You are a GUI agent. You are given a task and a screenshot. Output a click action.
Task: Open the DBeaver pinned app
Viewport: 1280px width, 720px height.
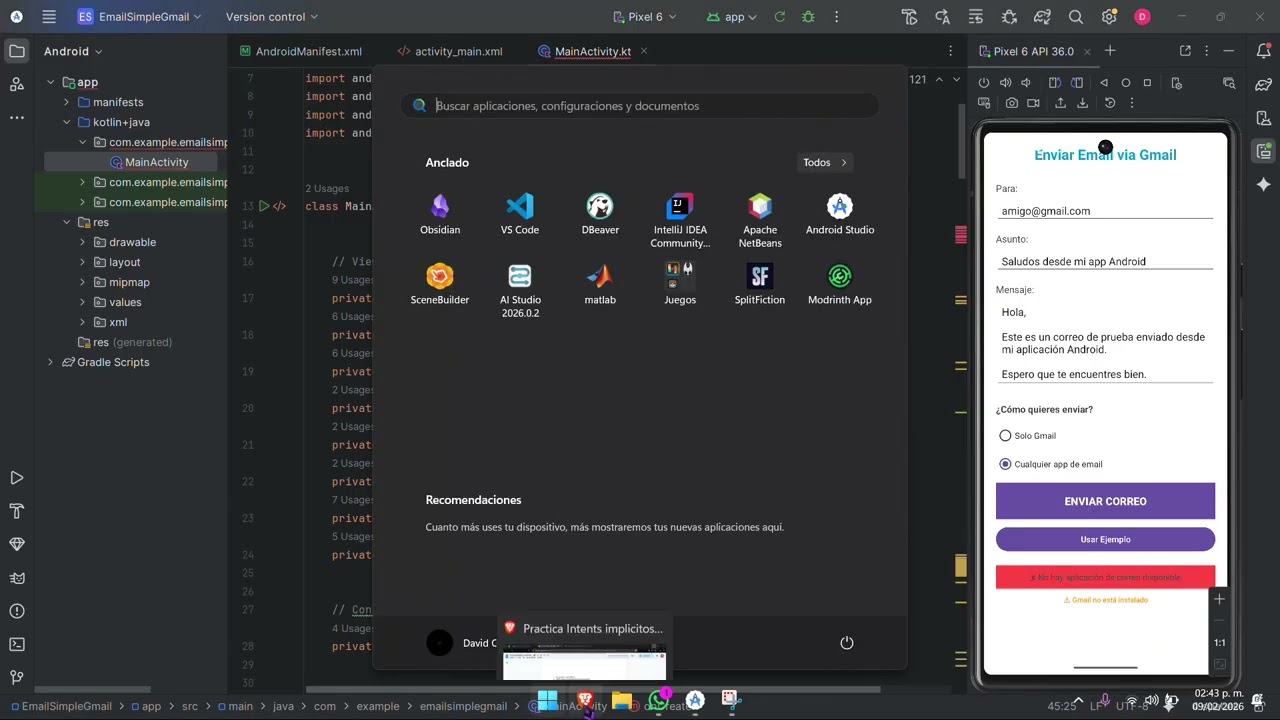click(x=600, y=214)
